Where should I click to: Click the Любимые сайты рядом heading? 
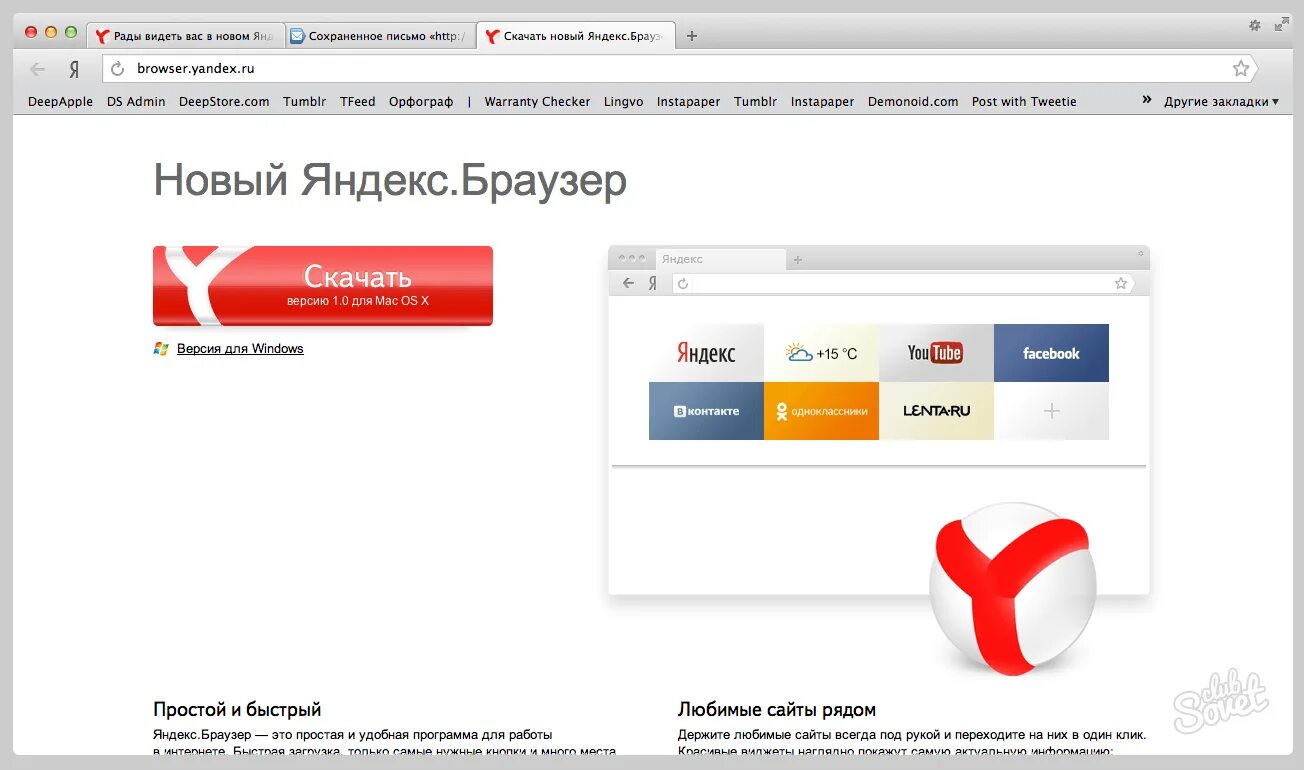[x=777, y=710]
